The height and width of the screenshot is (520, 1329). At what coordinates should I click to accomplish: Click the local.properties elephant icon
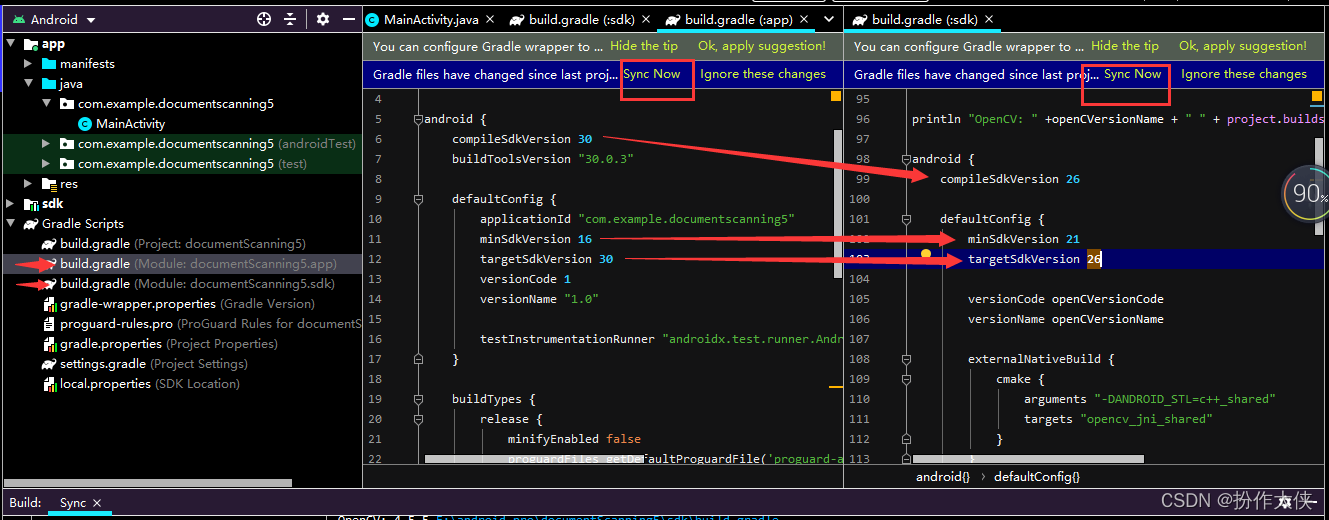49,384
